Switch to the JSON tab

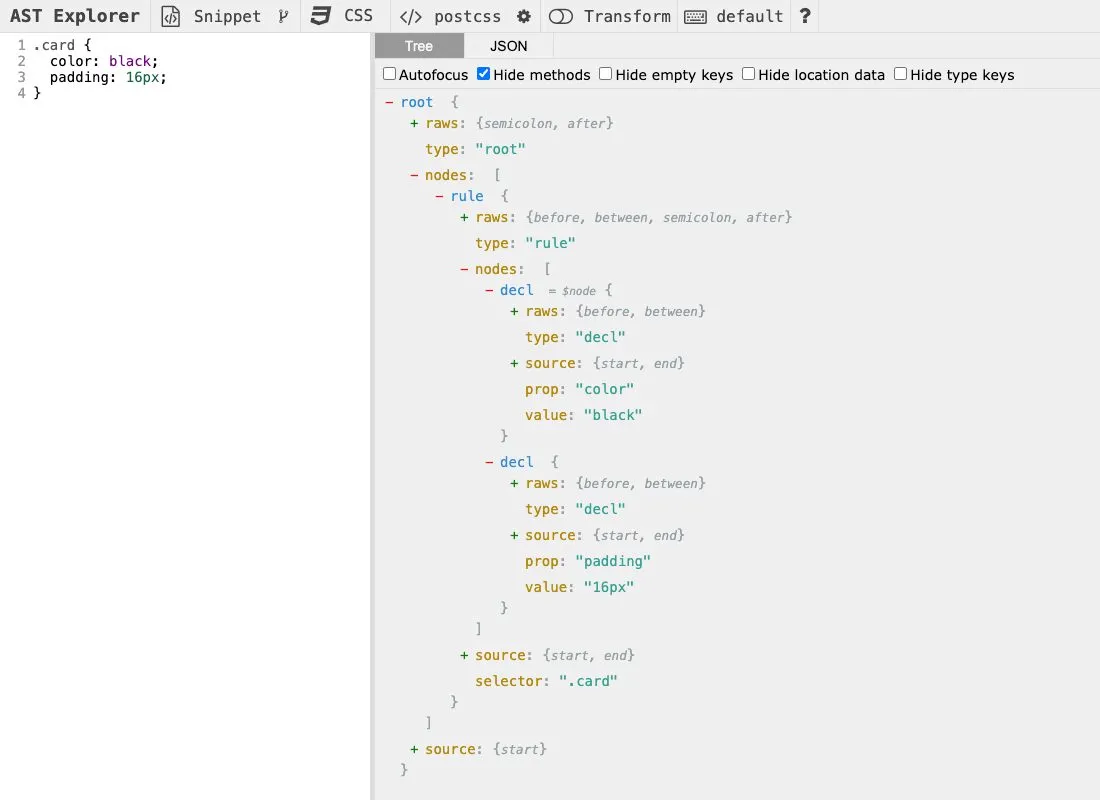(509, 46)
